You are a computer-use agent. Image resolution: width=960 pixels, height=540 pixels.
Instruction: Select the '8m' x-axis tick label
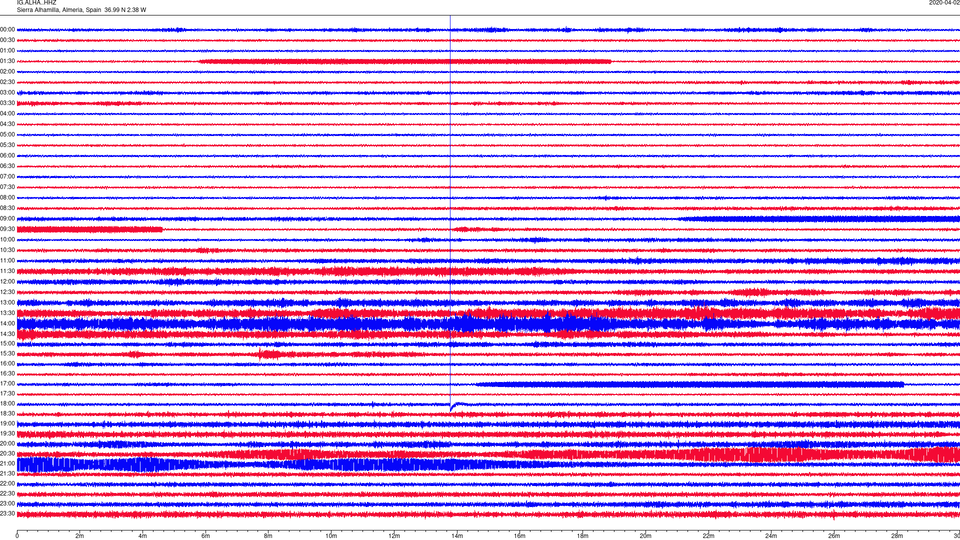[x=268, y=536]
